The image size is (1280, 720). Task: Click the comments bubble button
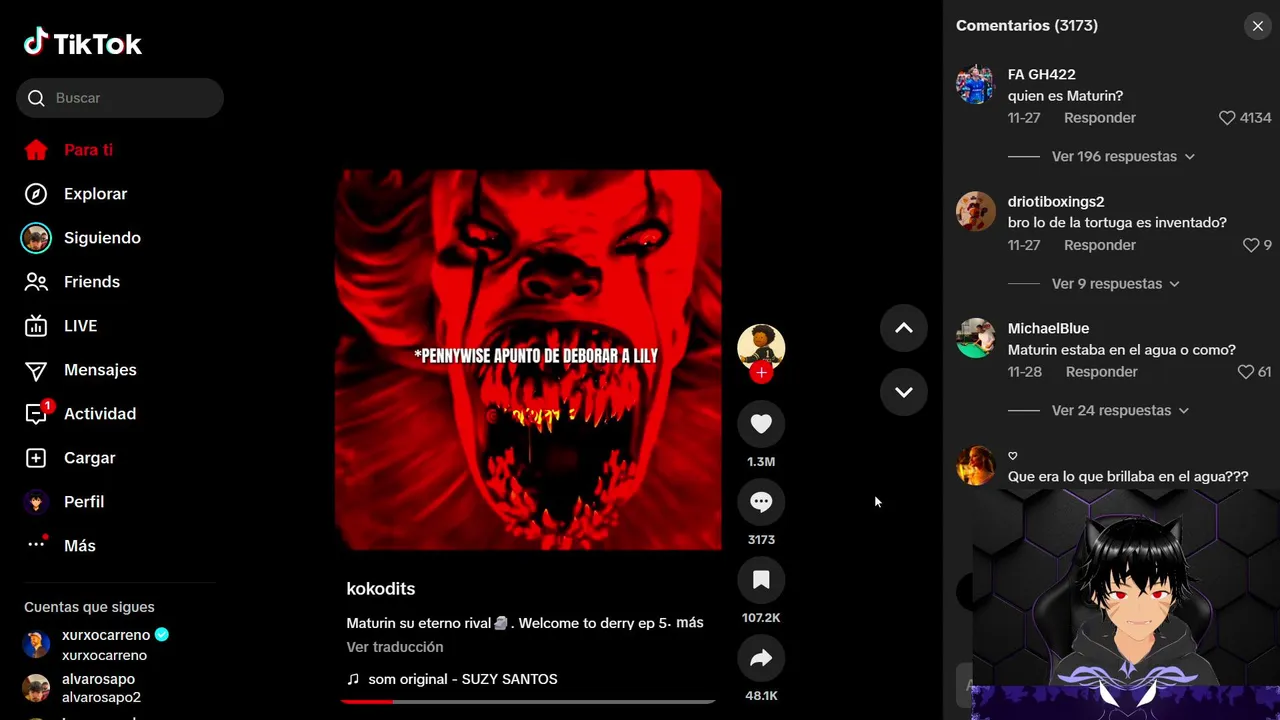click(x=761, y=502)
